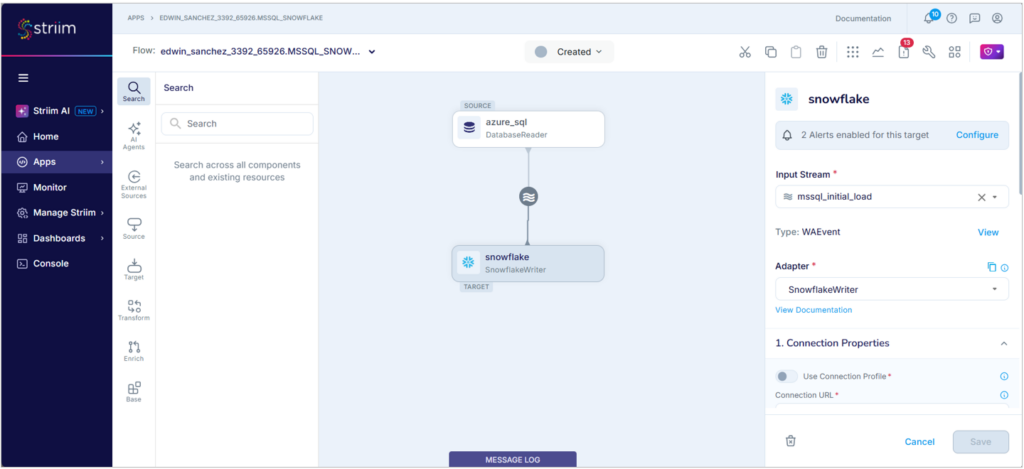Click the Cancel button
Image resolution: width=1024 pixels, height=469 pixels.
tap(920, 442)
